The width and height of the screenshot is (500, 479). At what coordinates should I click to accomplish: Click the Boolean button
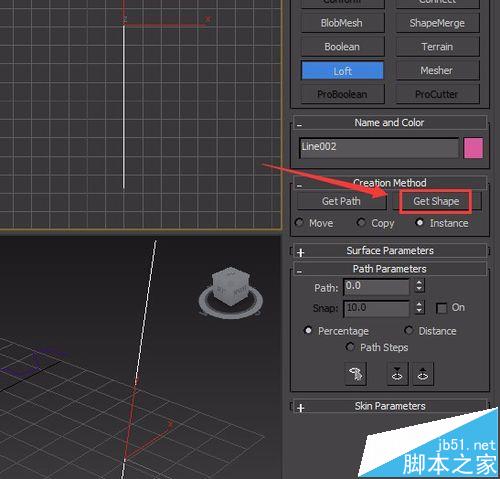[x=342, y=47]
